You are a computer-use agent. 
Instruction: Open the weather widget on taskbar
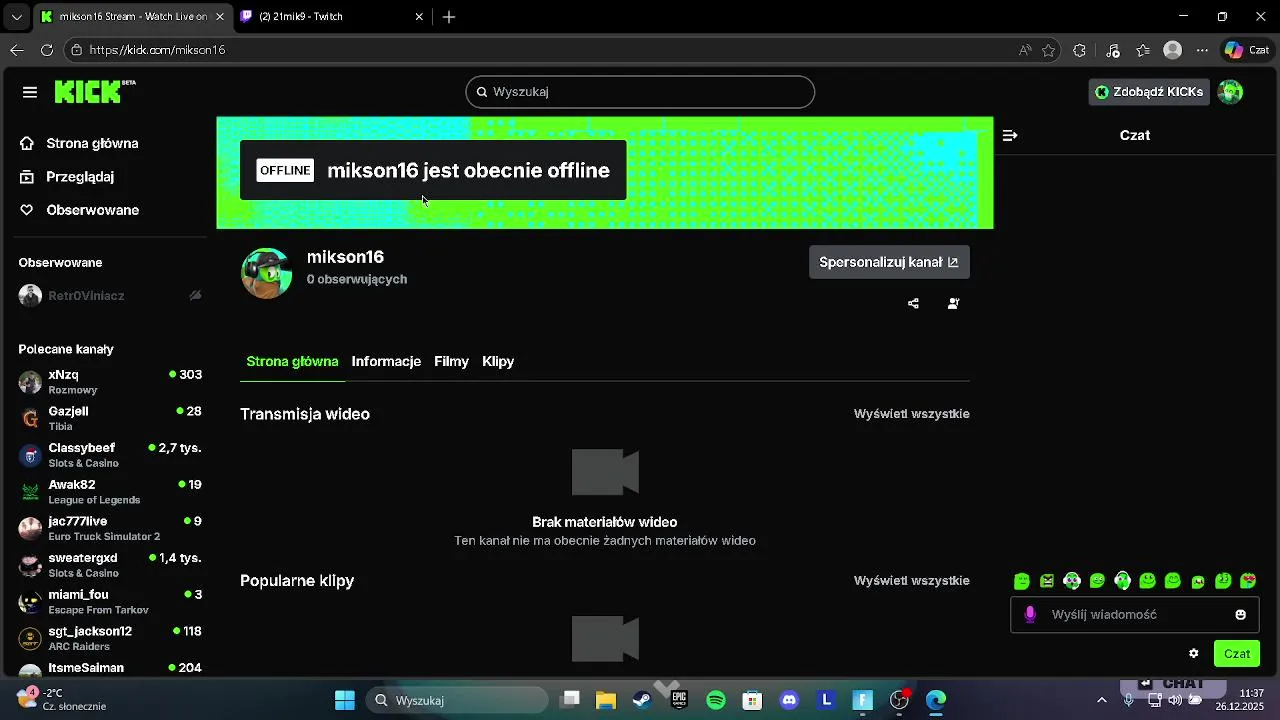click(62, 699)
